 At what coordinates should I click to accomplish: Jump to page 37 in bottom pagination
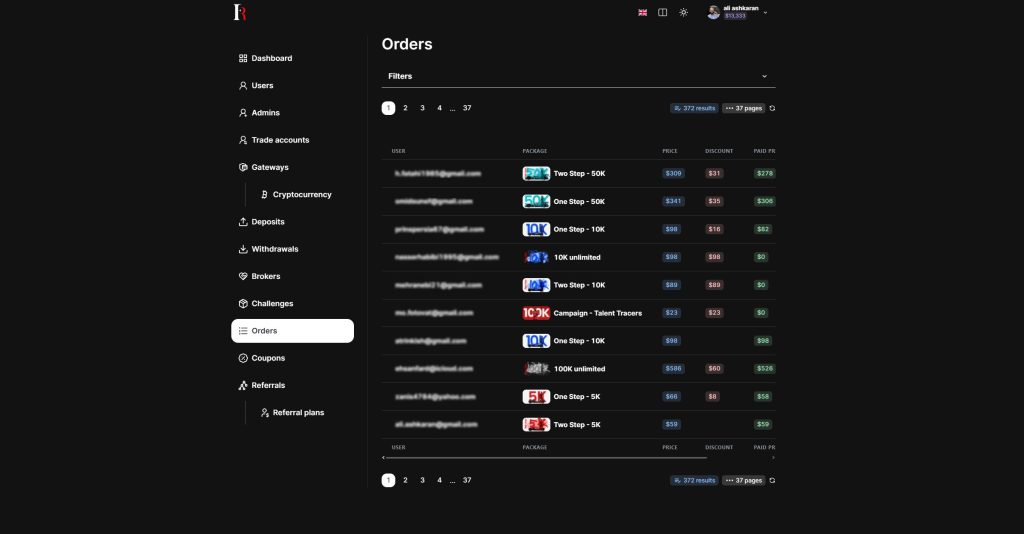(467, 480)
